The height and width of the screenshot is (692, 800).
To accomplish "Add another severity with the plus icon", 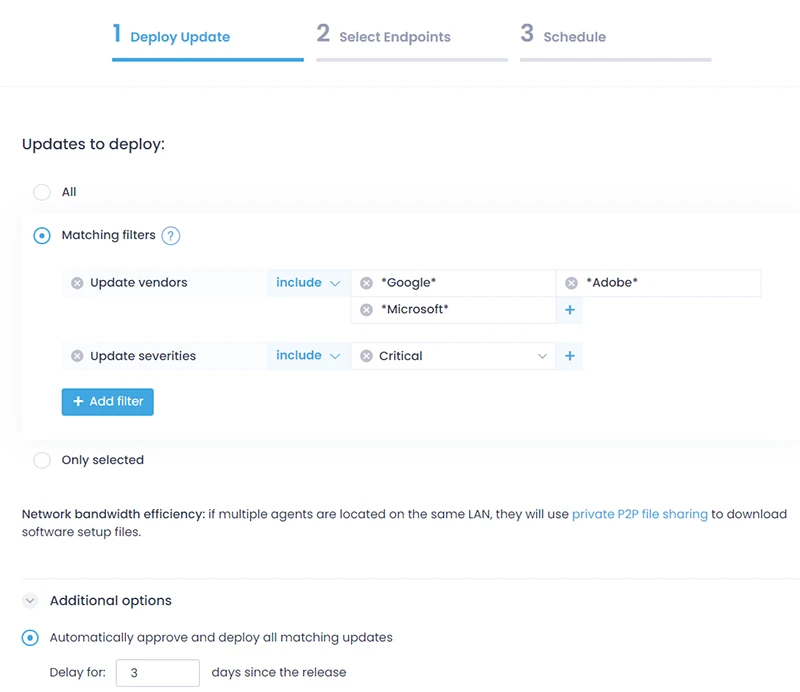I will point(570,356).
